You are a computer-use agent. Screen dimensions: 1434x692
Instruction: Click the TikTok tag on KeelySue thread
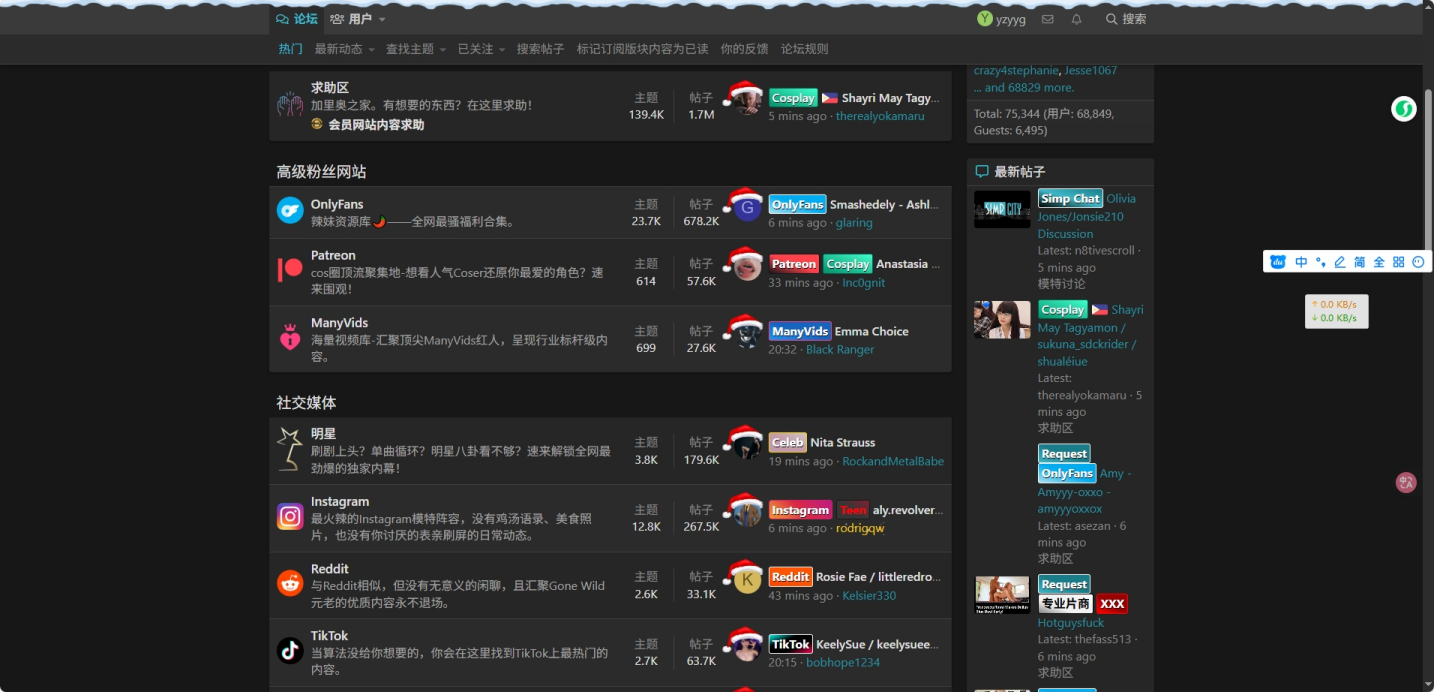pyautogui.click(x=791, y=644)
